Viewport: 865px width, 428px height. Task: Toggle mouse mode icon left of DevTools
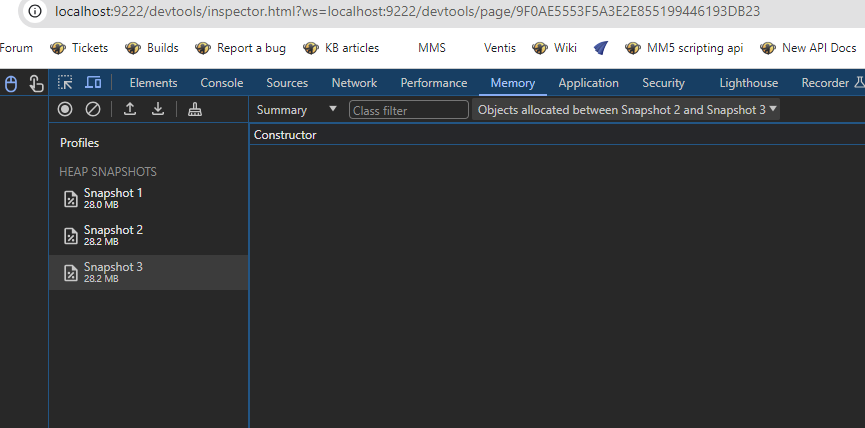[11, 83]
